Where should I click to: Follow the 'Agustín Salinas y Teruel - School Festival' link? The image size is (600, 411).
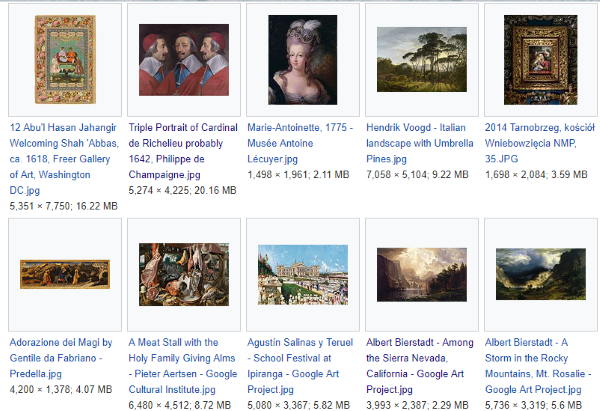tap(300, 366)
